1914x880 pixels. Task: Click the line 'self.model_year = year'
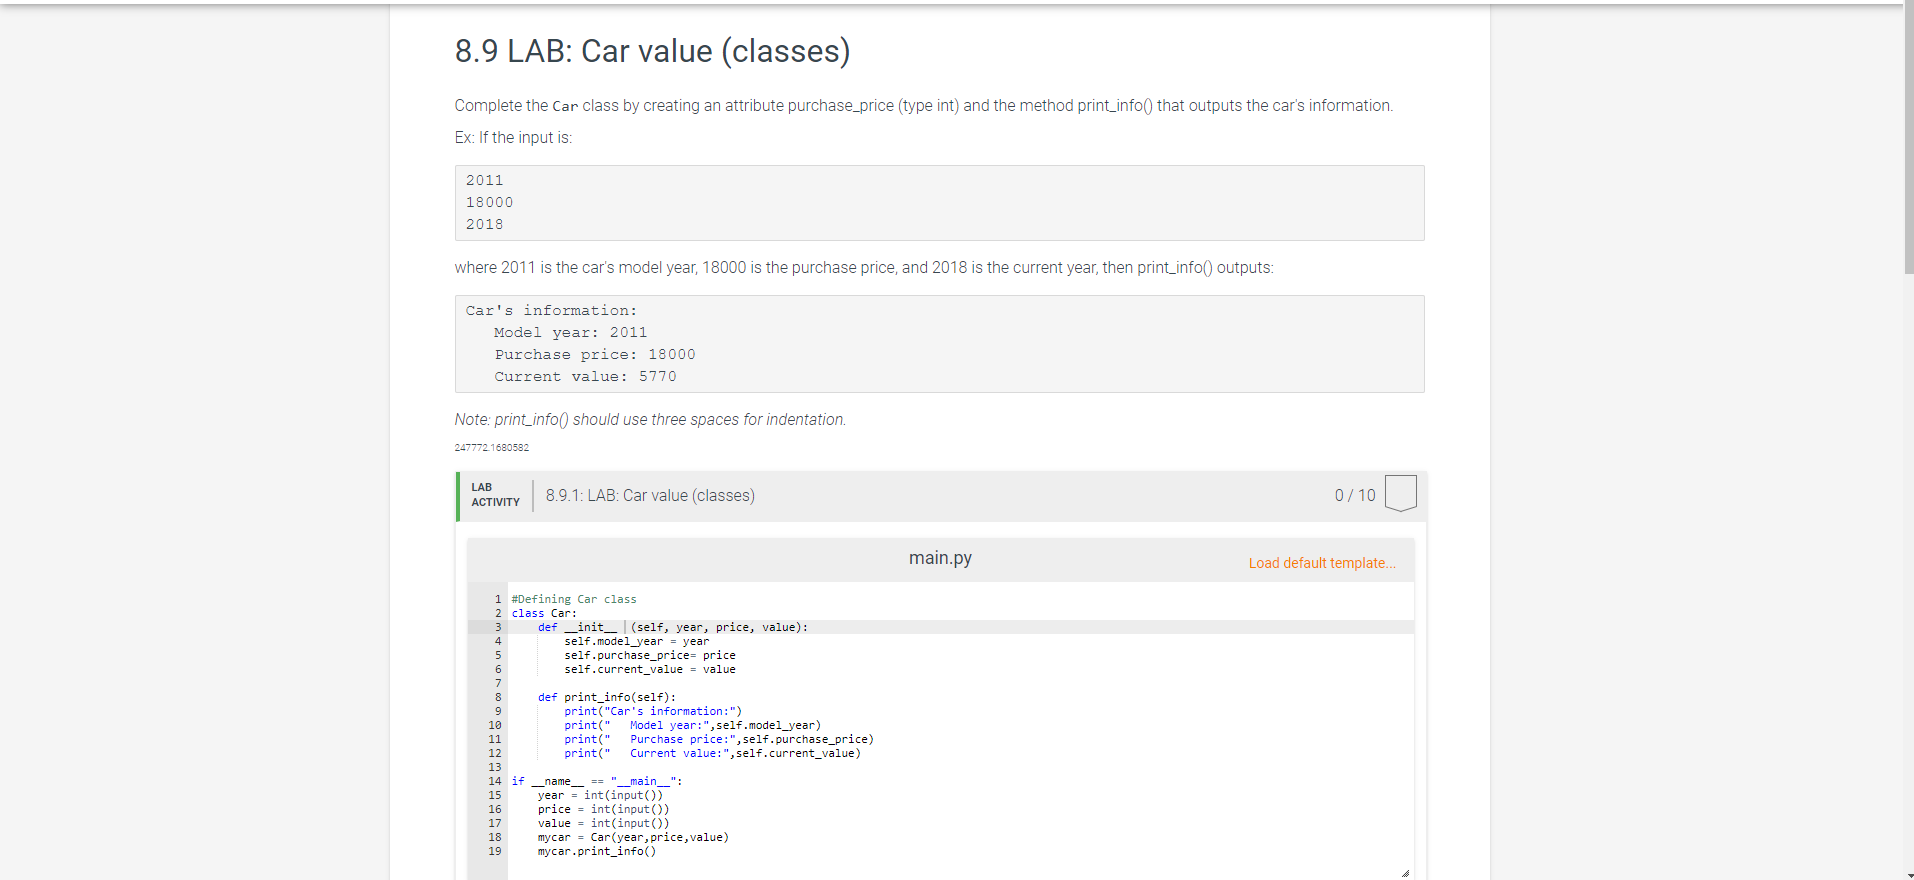(x=636, y=641)
